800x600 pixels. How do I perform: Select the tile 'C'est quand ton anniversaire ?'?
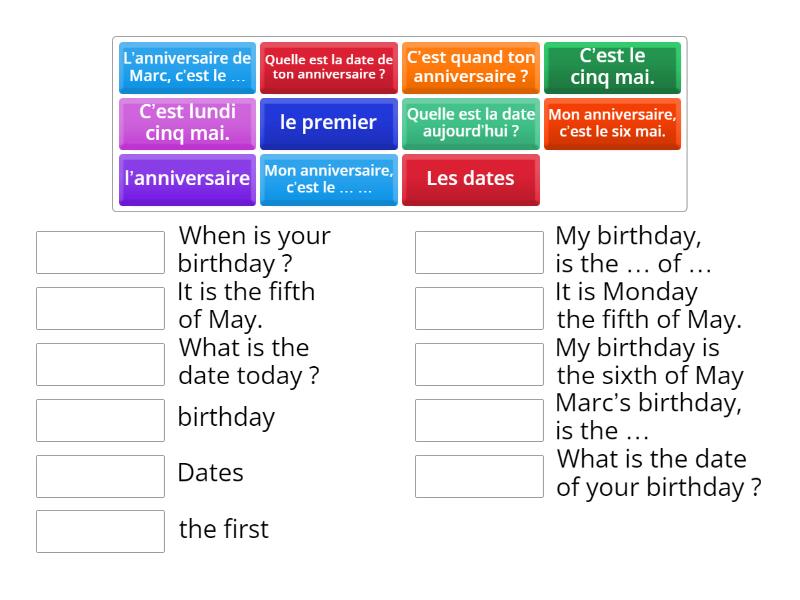pyautogui.click(x=471, y=68)
